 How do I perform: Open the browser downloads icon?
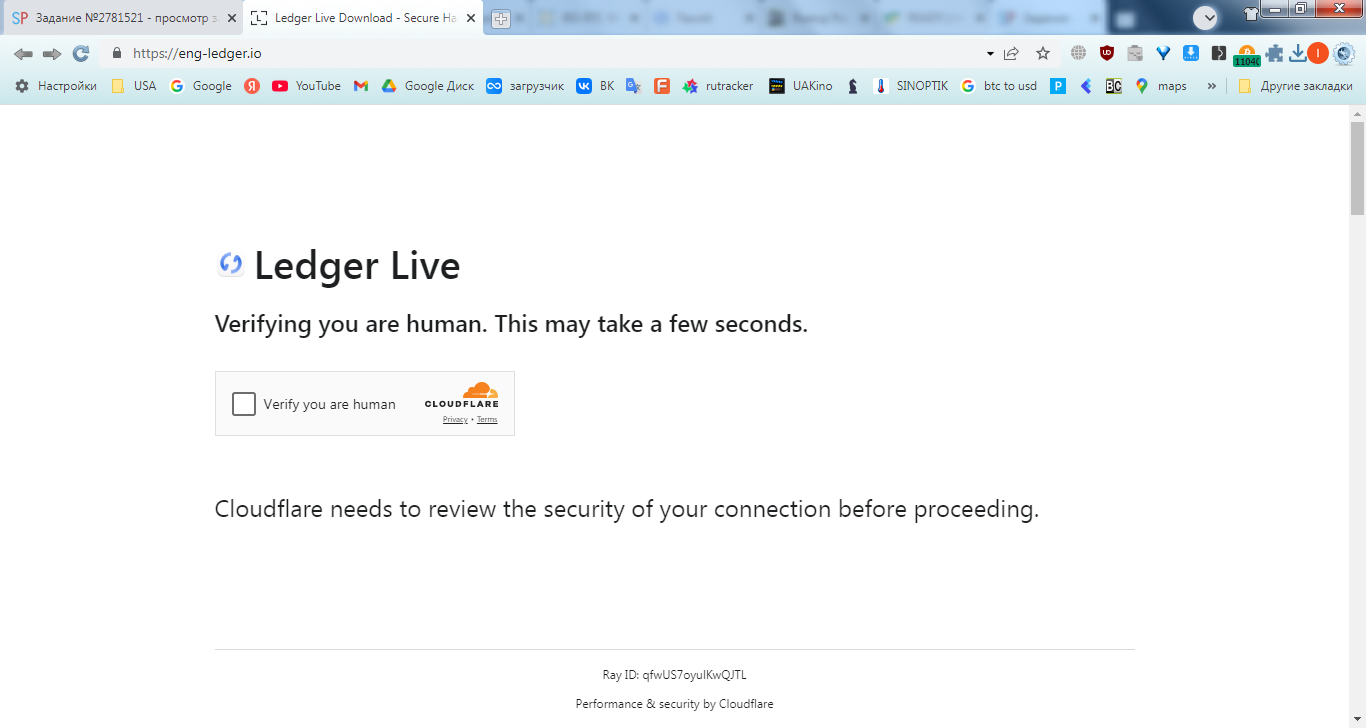click(1298, 54)
